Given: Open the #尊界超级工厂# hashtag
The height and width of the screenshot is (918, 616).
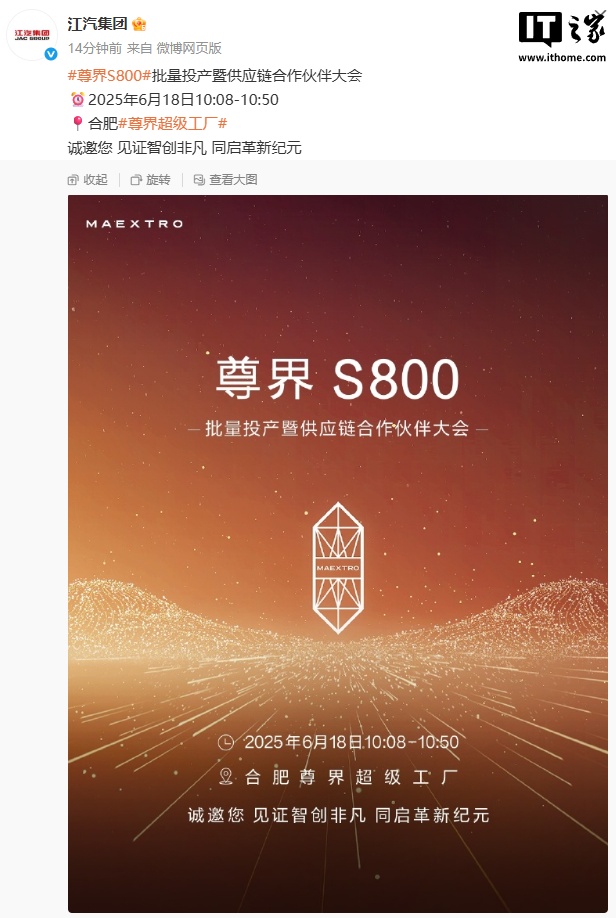Looking at the screenshot, I should pyautogui.click(x=172, y=123).
